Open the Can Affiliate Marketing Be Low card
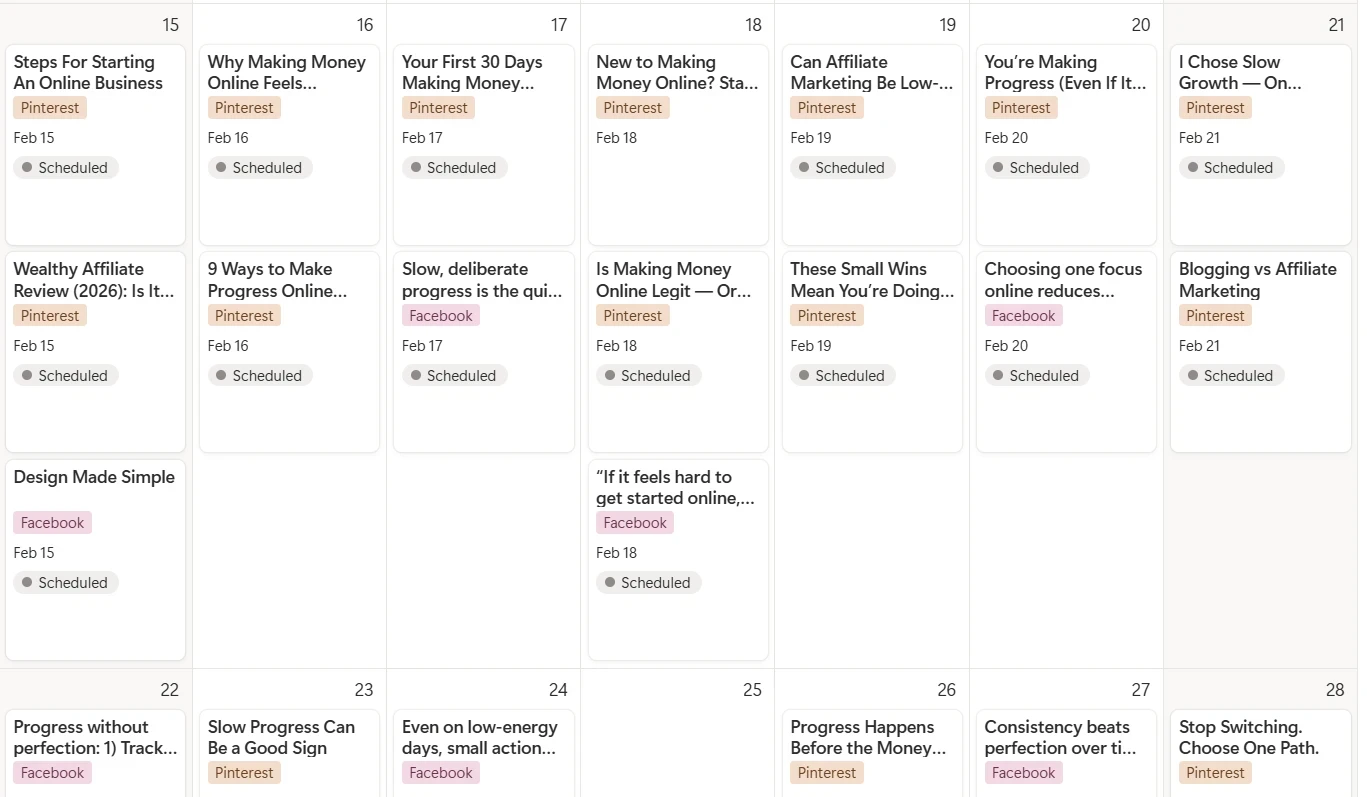The image size is (1367, 797). pyautogui.click(x=870, y=72)
